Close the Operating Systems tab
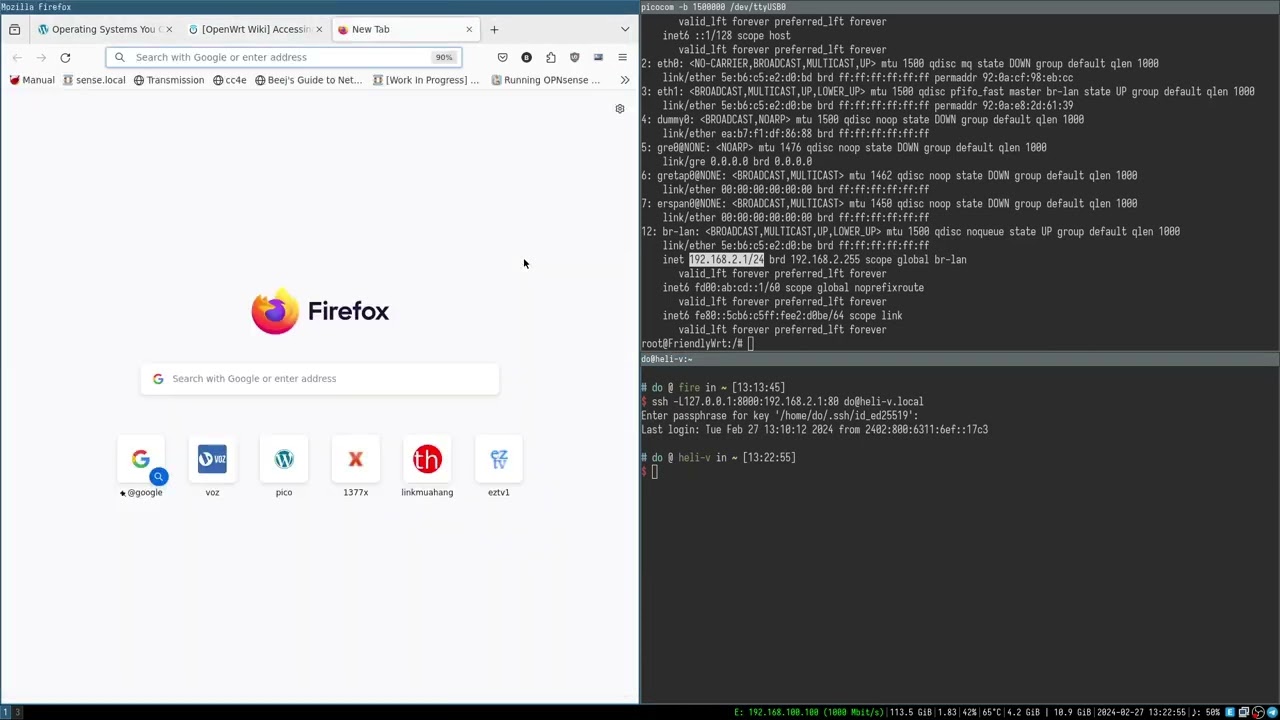The image size is (1280, 720). [168, 29]
